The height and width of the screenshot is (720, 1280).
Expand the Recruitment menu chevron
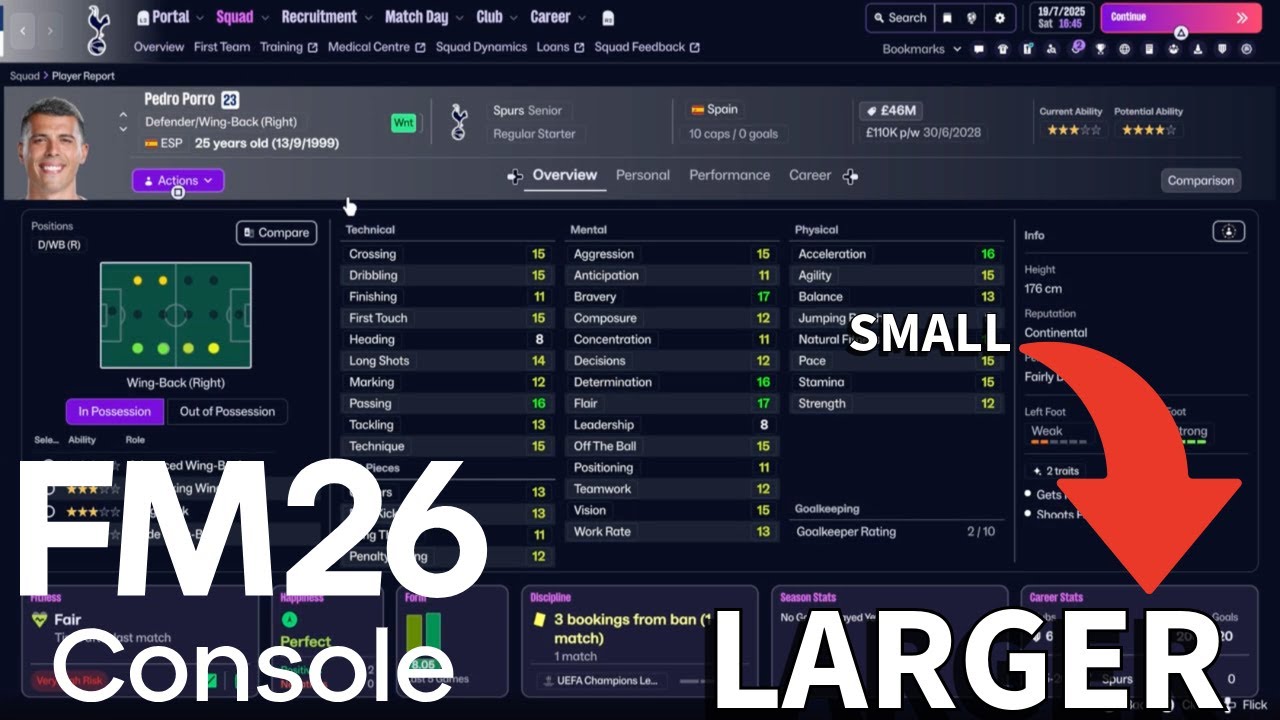pyautogui.click(x=367, y=18)
